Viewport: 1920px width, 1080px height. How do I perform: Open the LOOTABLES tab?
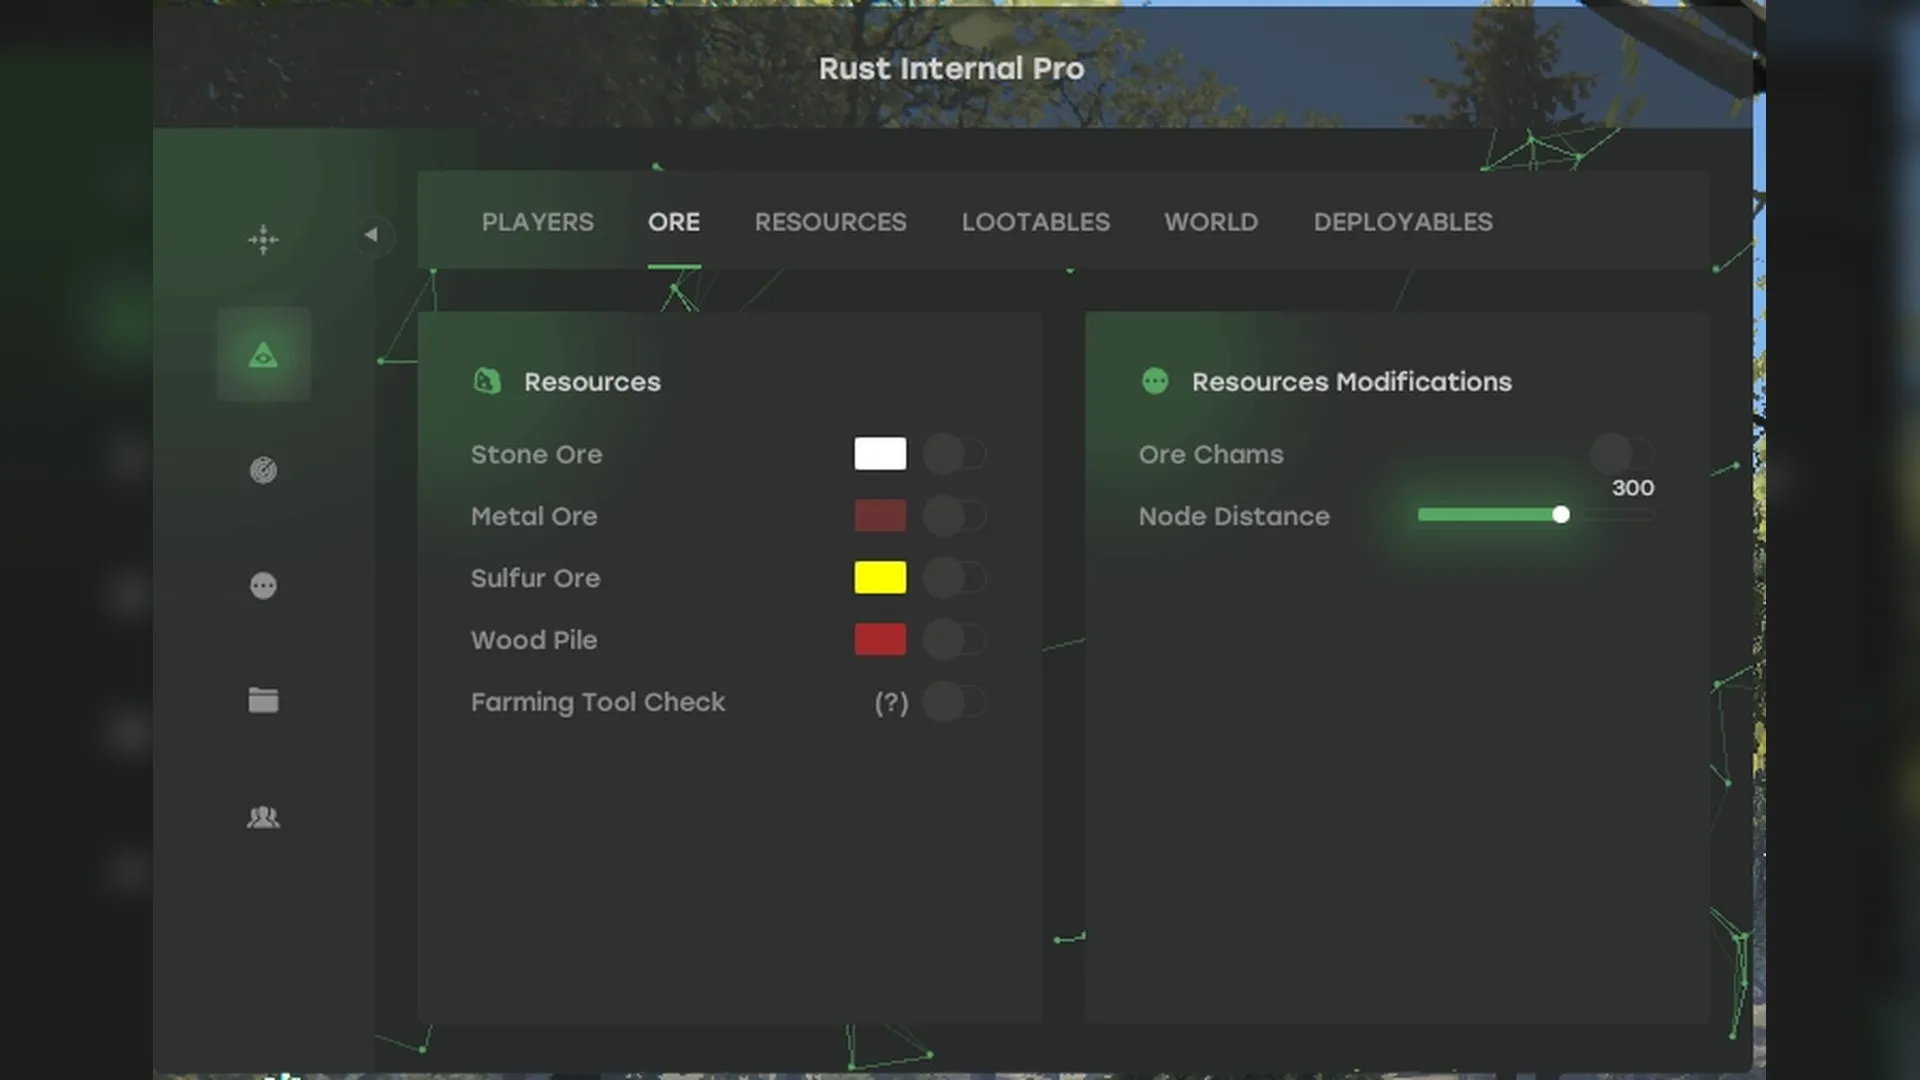click(1035, 222)
